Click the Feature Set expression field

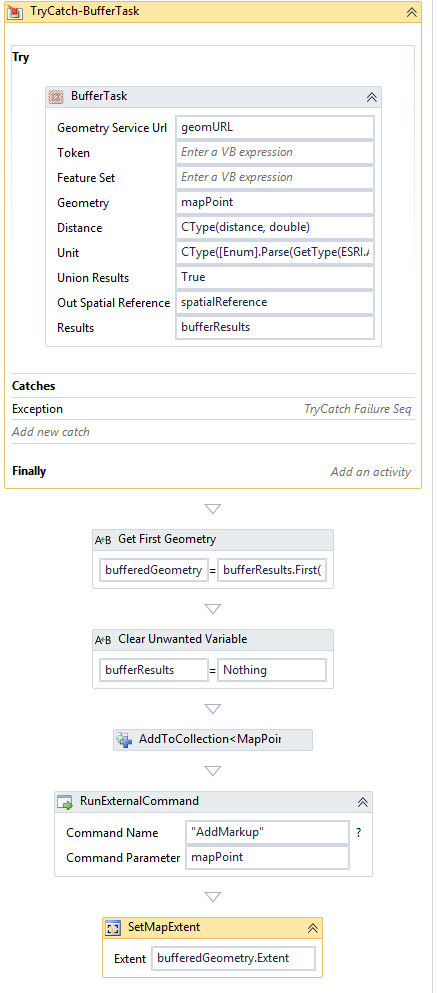click(275, 177)
